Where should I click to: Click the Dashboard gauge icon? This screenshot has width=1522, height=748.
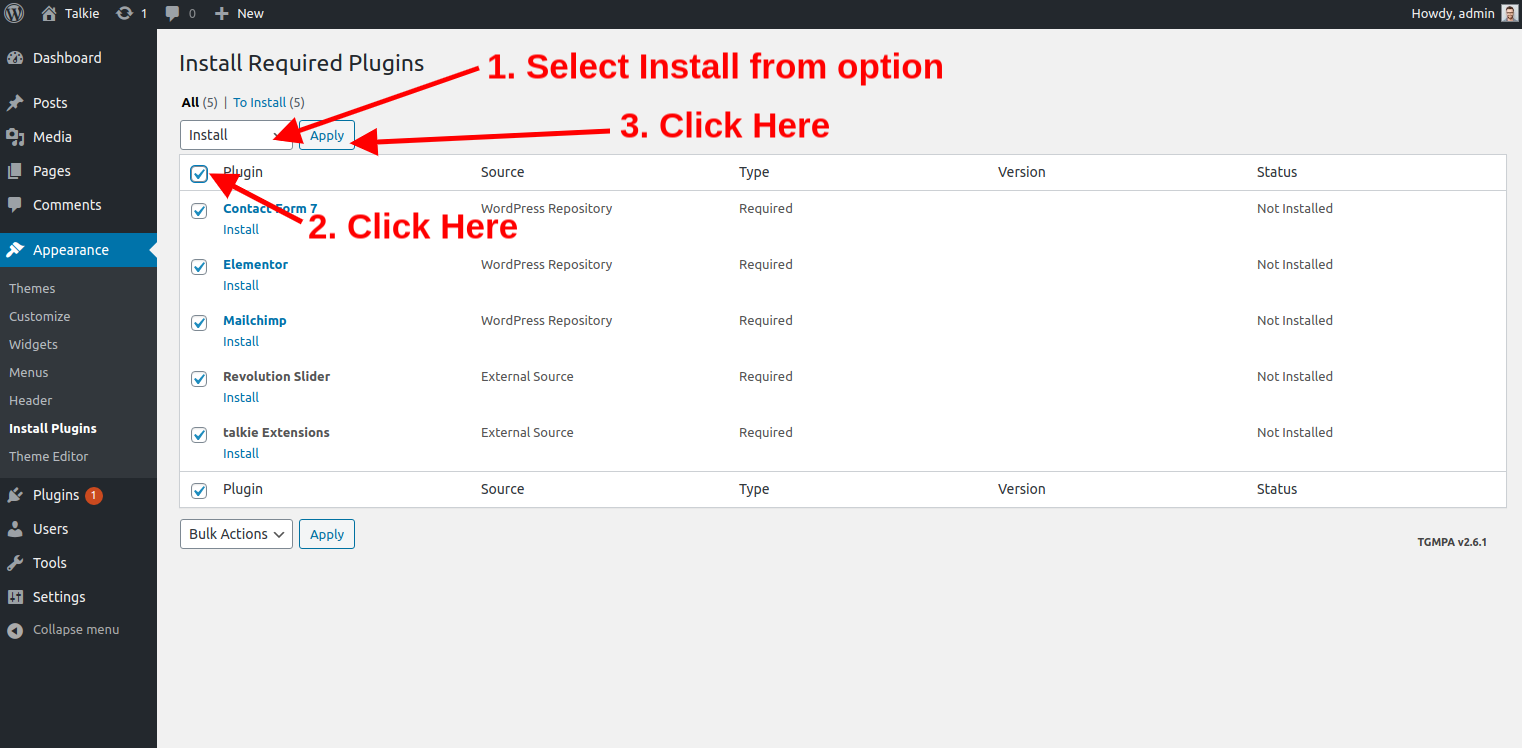pos(15,58)
